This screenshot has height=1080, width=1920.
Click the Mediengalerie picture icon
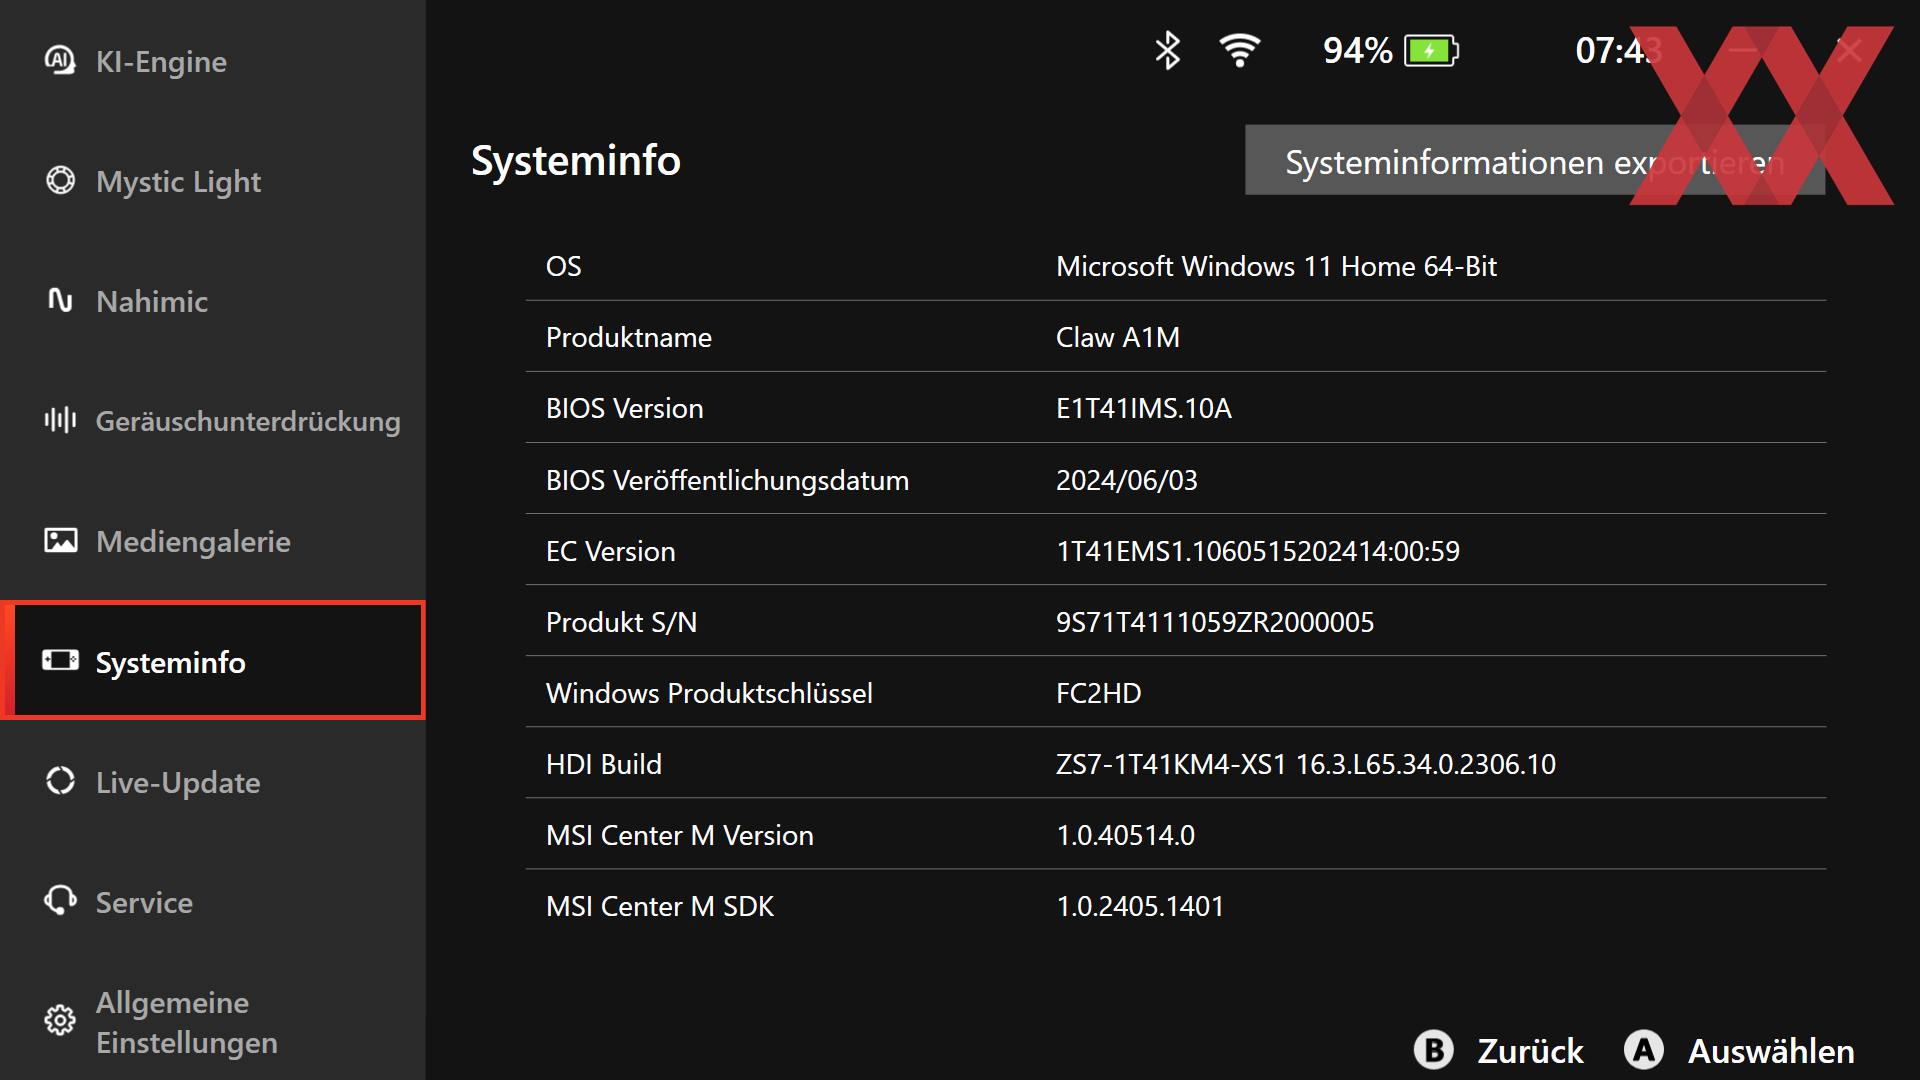click(x=60, y=541)
